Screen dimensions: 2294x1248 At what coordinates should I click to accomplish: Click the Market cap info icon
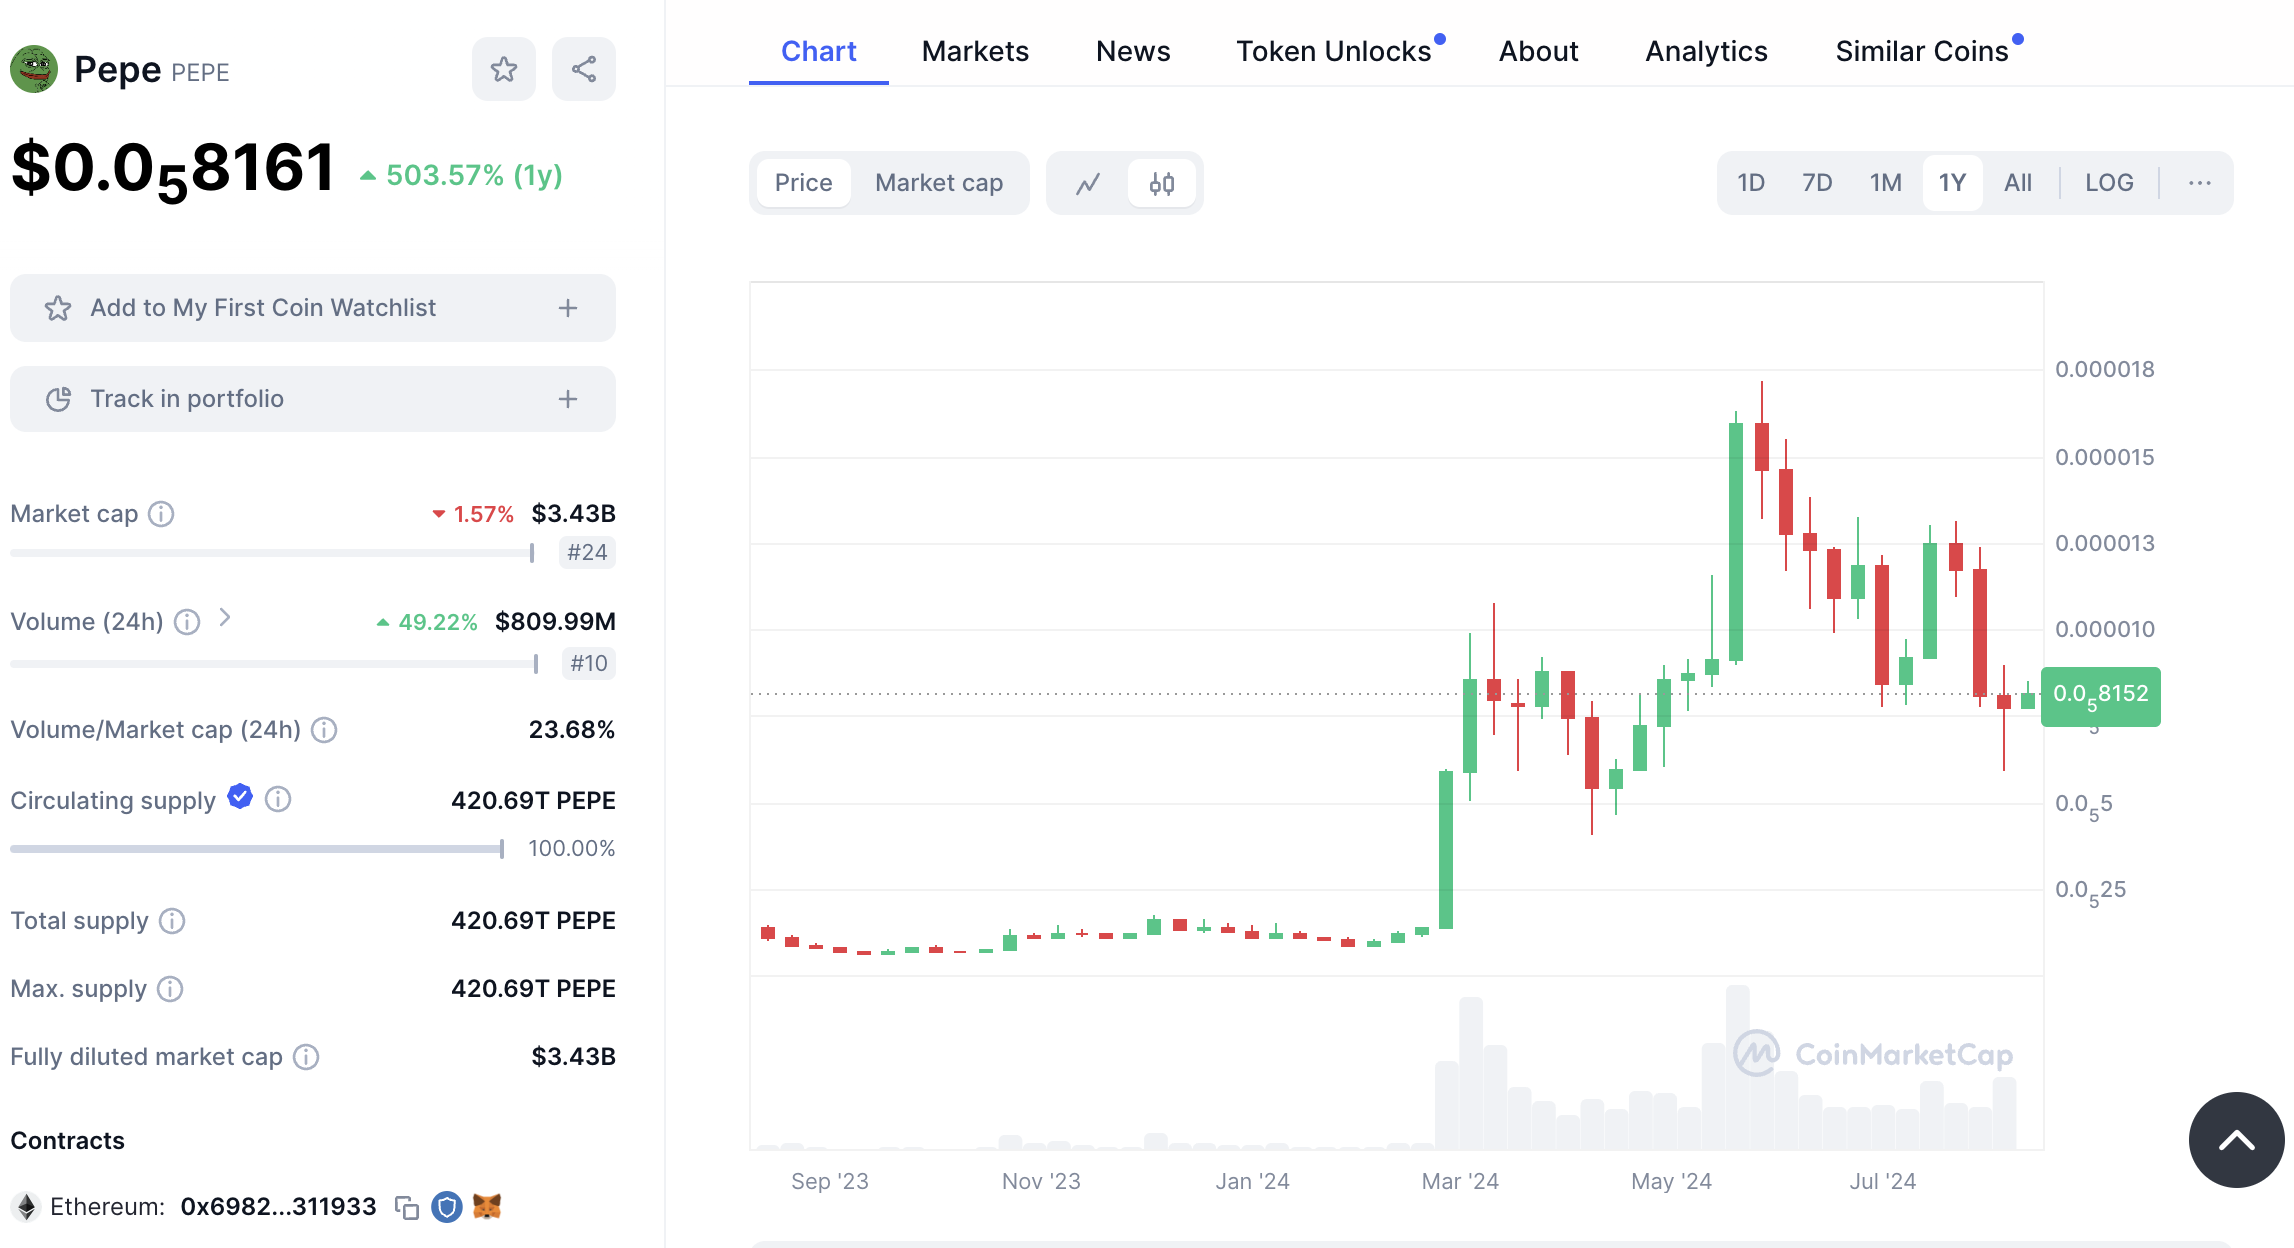(x=161, y=514)
